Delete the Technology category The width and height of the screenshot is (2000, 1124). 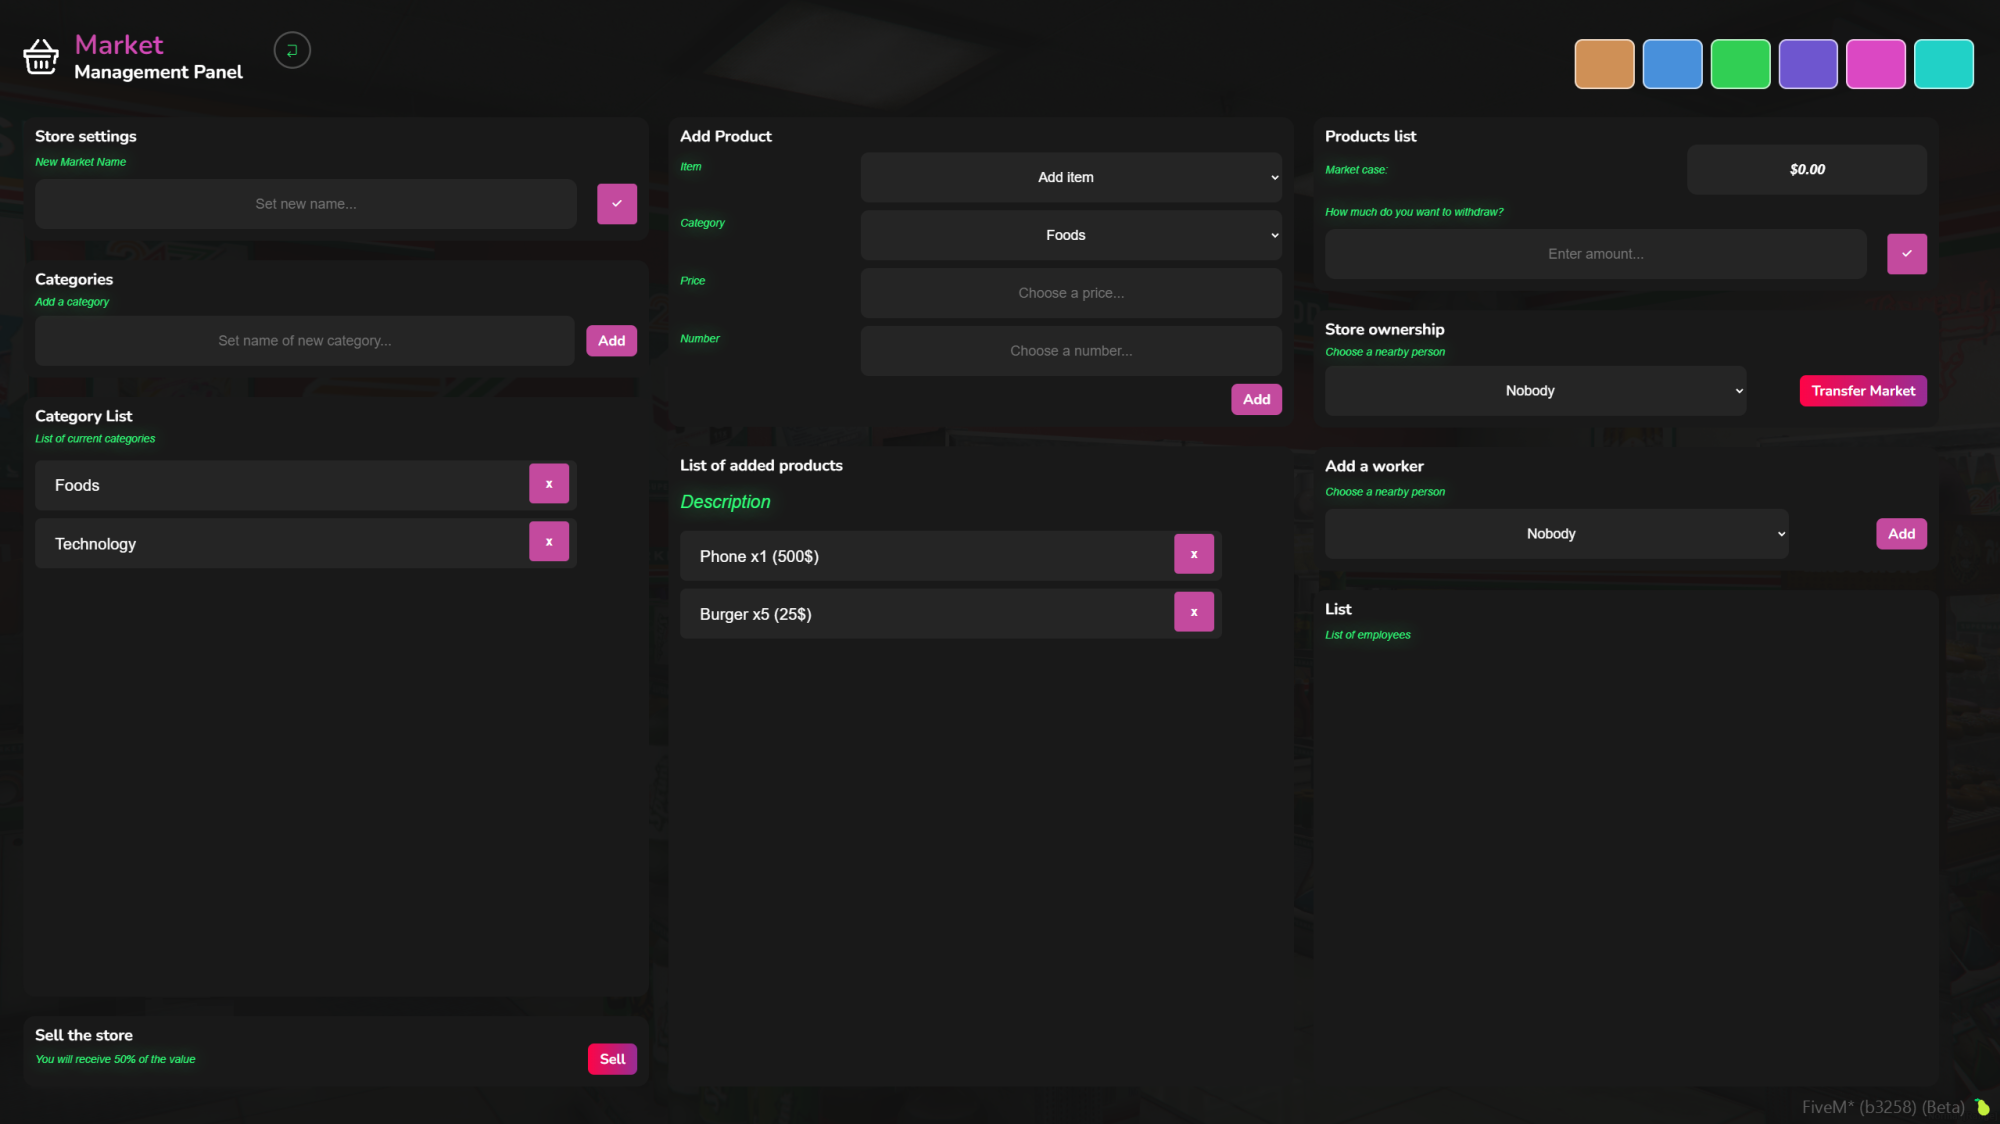549,542
